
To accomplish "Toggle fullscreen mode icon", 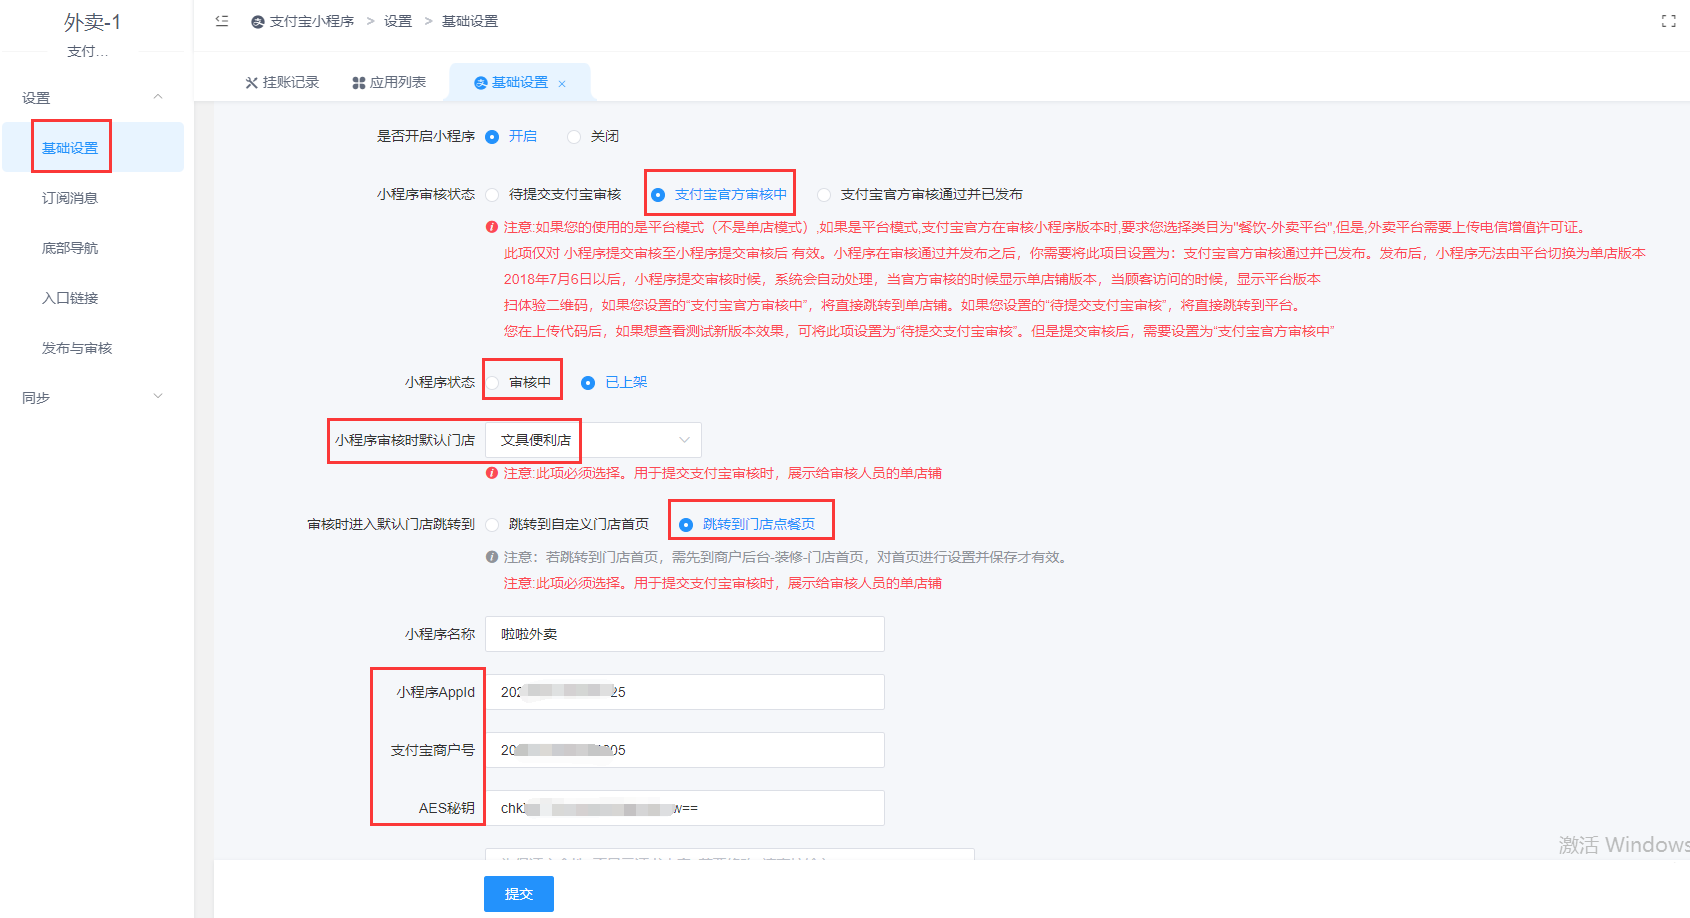I will click(1668, 21).
